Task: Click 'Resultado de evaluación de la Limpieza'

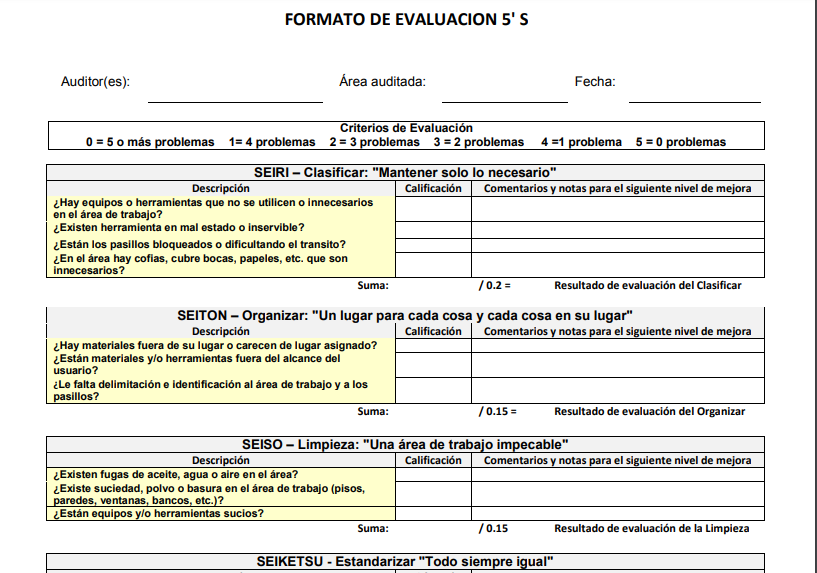Action: [x=652, y=529]
